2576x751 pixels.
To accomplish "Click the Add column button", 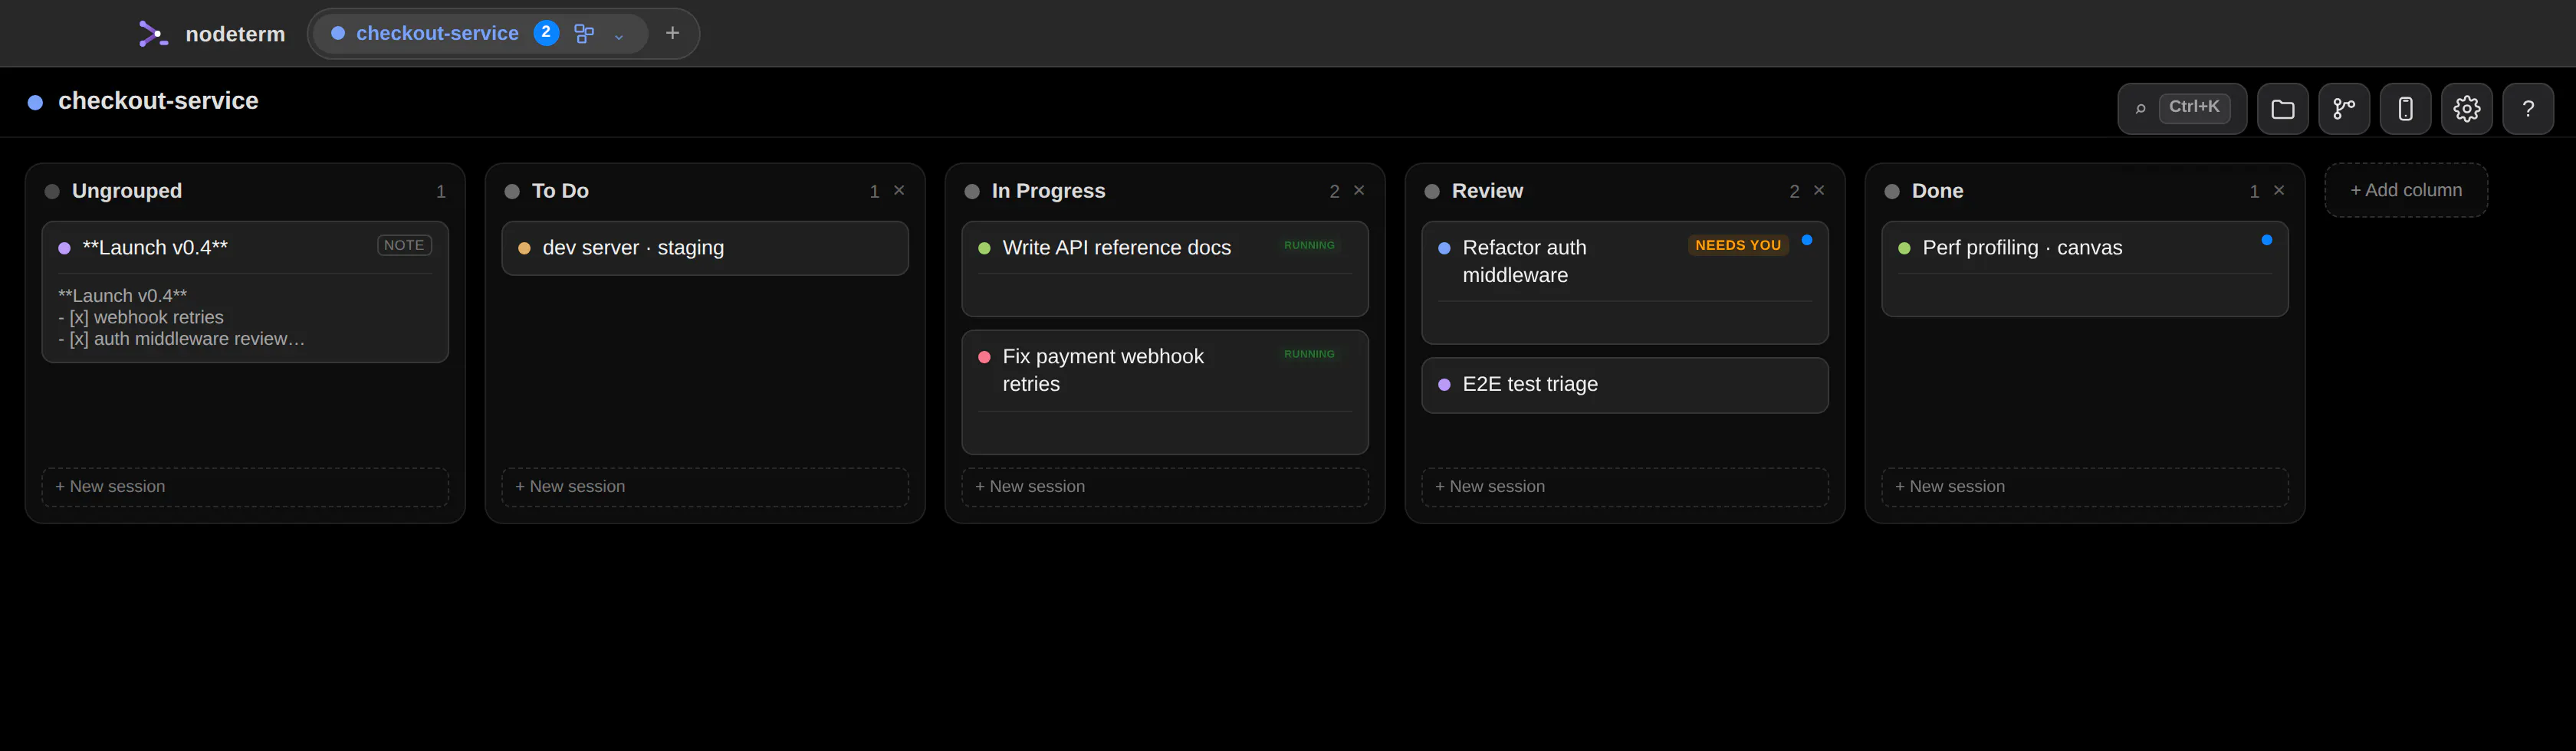I will point(2406,190).
